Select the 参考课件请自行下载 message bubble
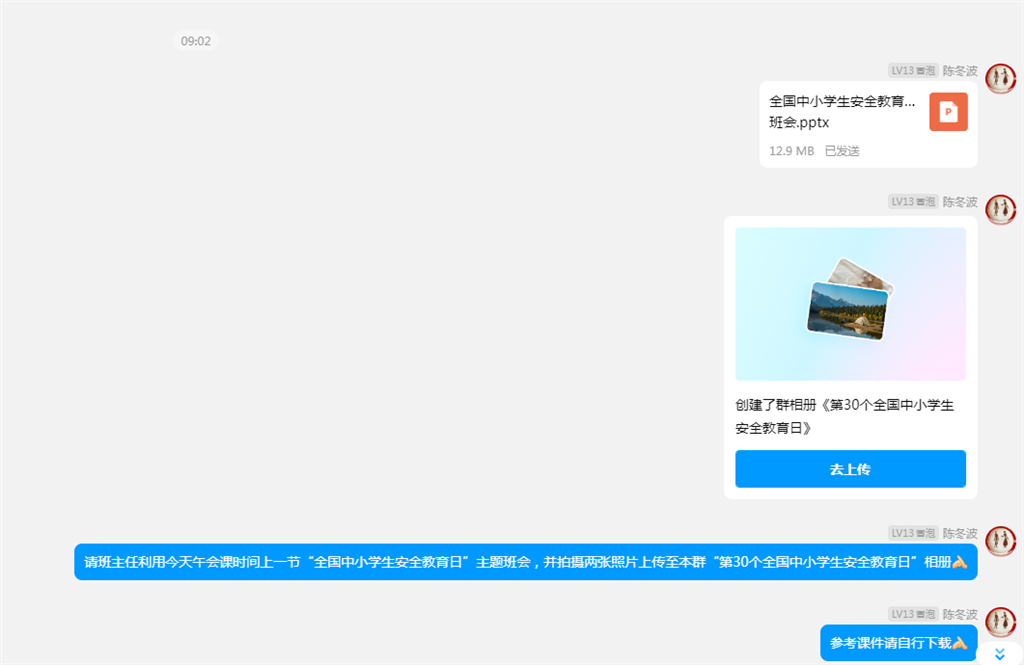The width and height of the screenshot is (1024, 665). click(898, 643)
